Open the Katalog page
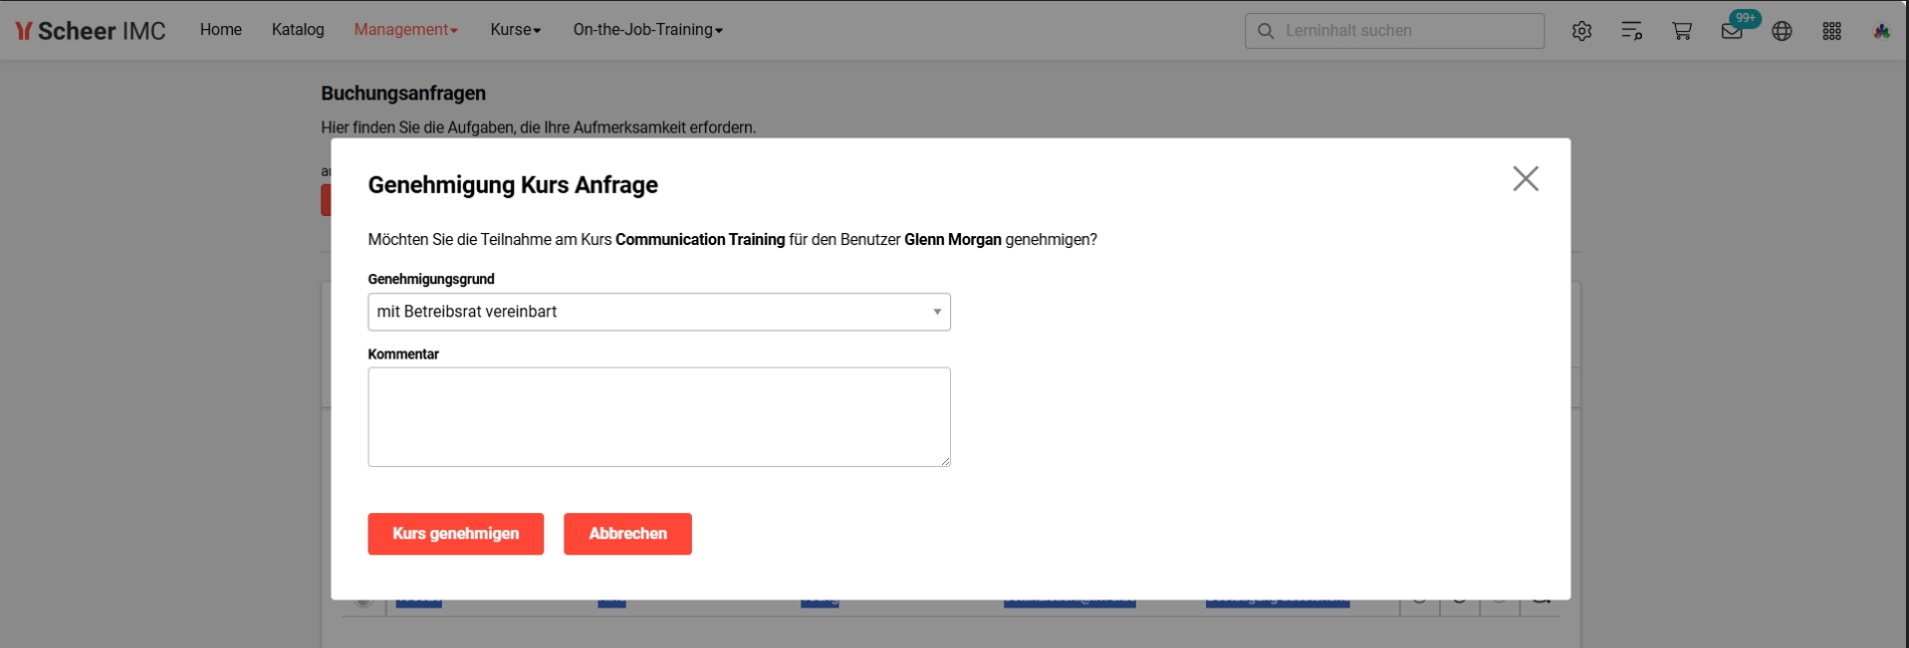1909x648 pixels. tap(298, 30)
